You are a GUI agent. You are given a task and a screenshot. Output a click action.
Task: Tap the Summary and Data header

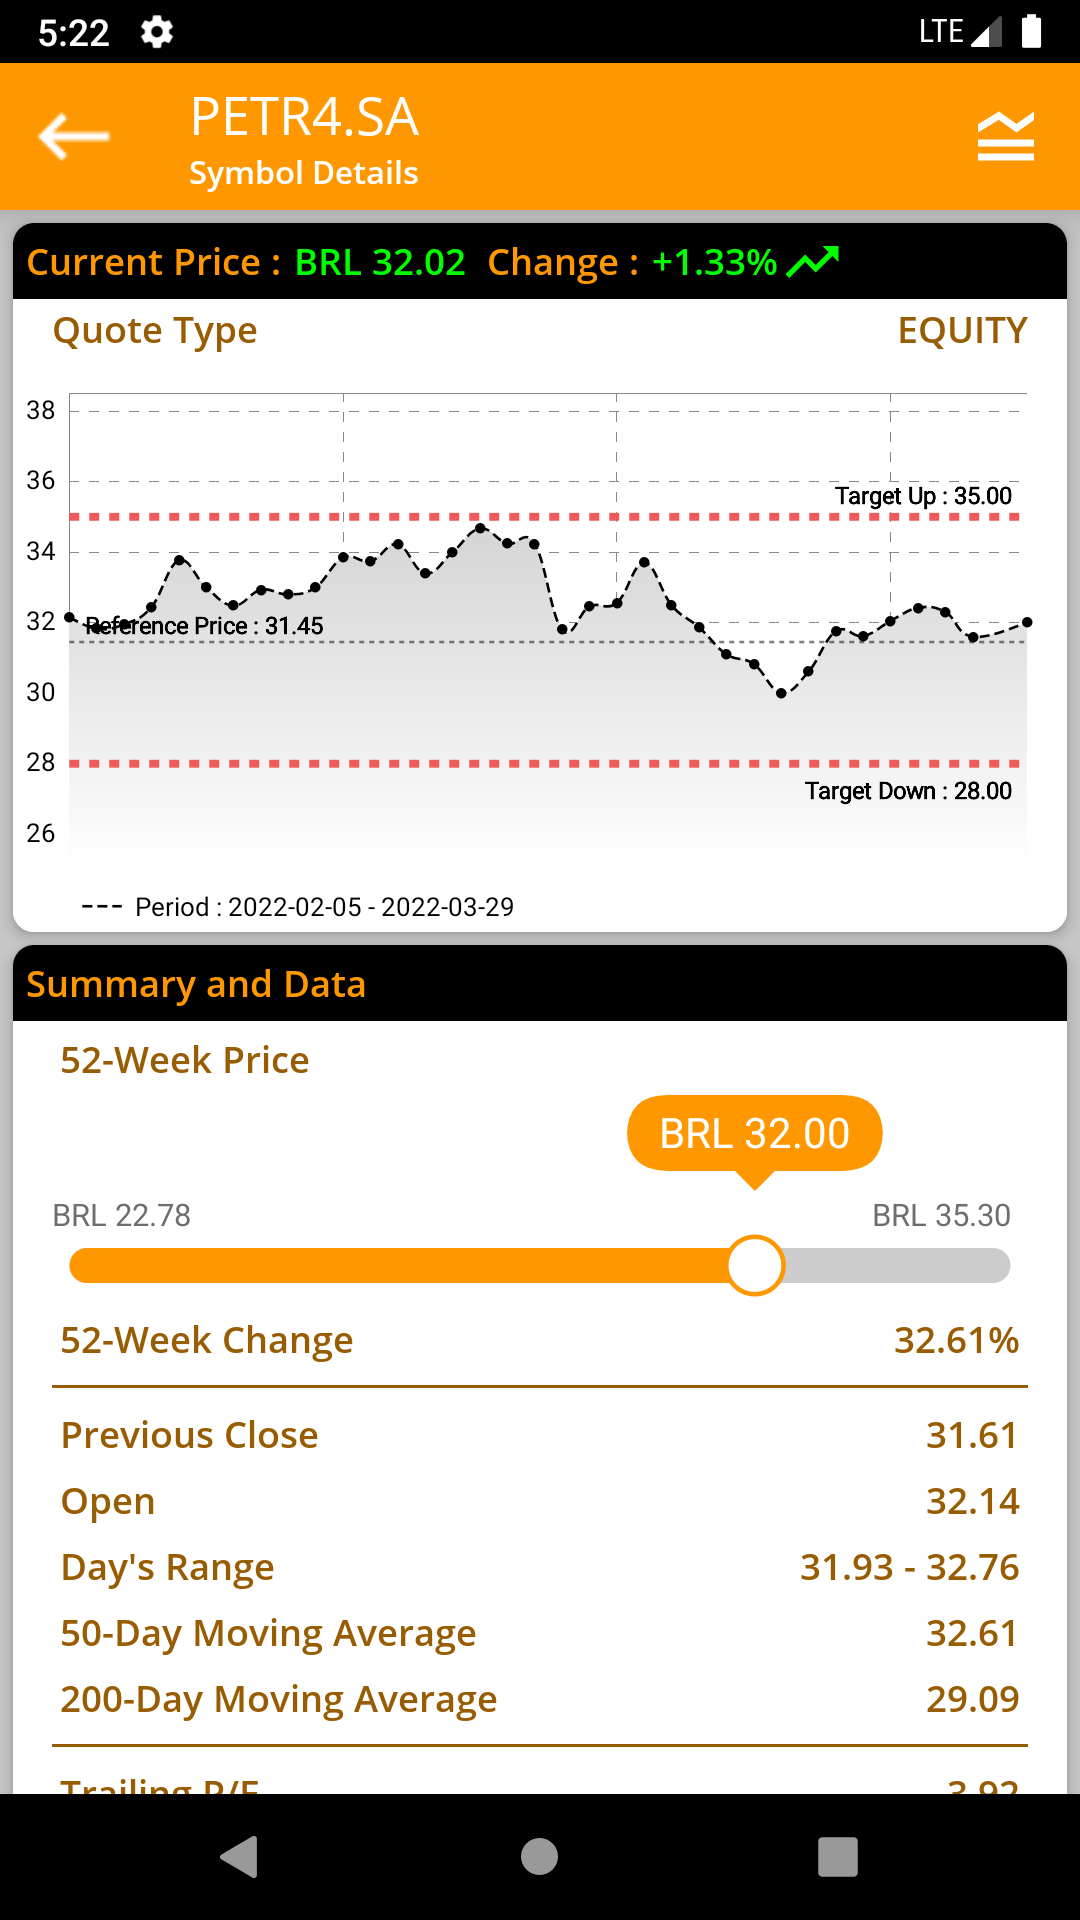click(196, 984)
